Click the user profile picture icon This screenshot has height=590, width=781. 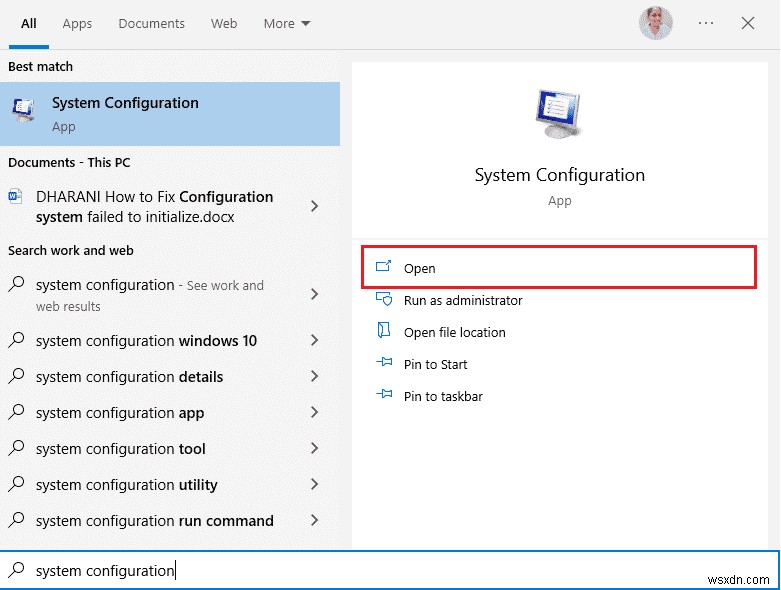pyautogui.click(x=656, y=23)
